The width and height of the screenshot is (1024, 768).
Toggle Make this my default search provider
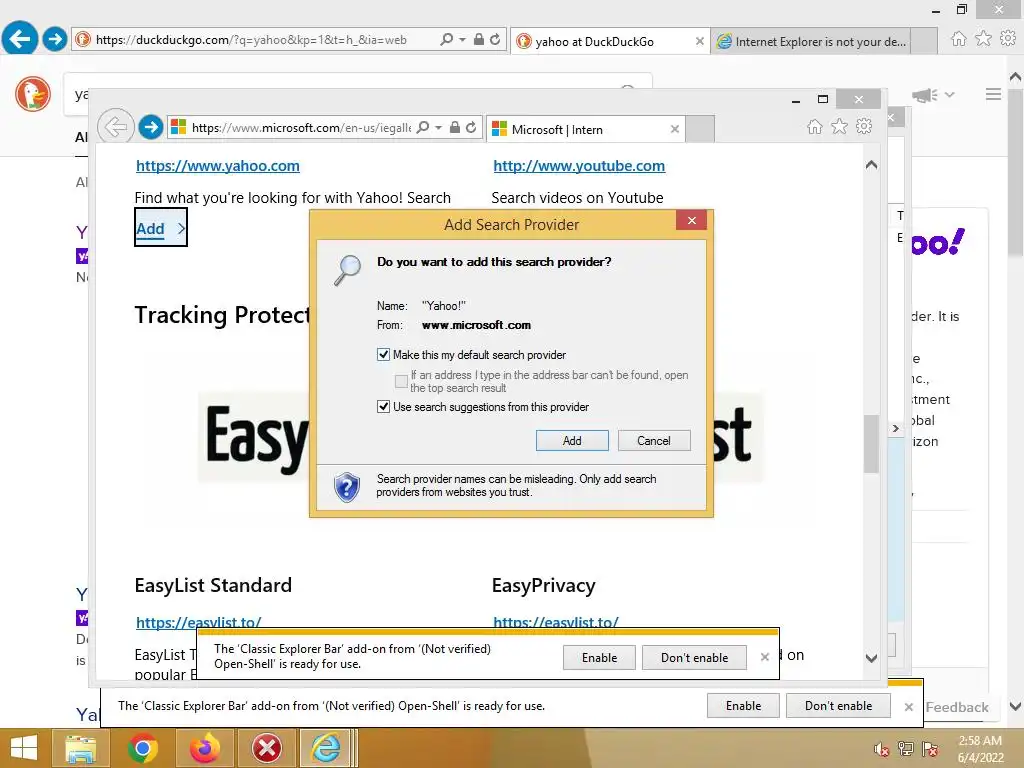pos(383,355)
